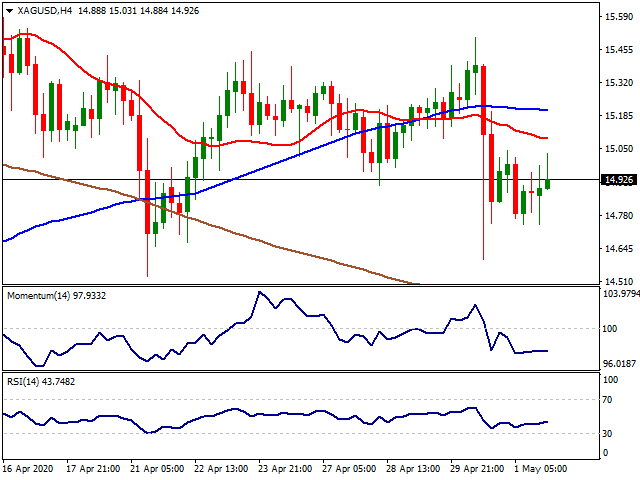Click the 28 Apr 13:00 time label
Image resolution: width=640 pixels, height=480 pixels.
(x=413, y=469)
